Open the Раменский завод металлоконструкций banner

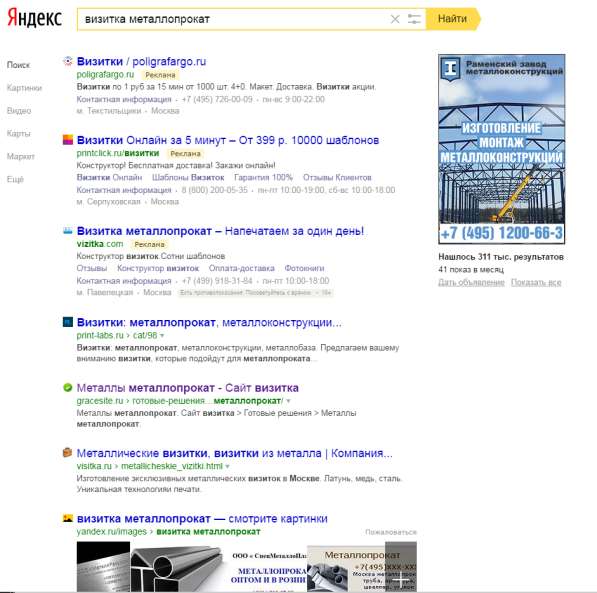[501, 149]
